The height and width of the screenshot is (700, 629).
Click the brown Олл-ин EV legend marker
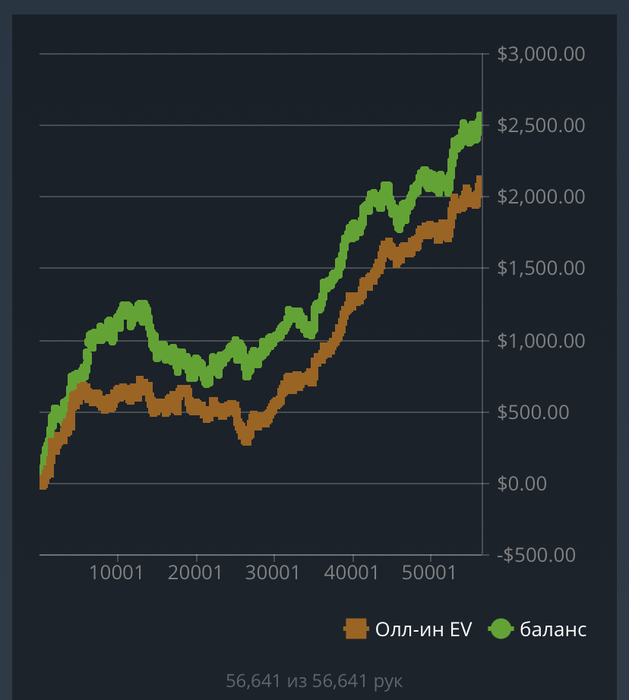coord(354,629)
